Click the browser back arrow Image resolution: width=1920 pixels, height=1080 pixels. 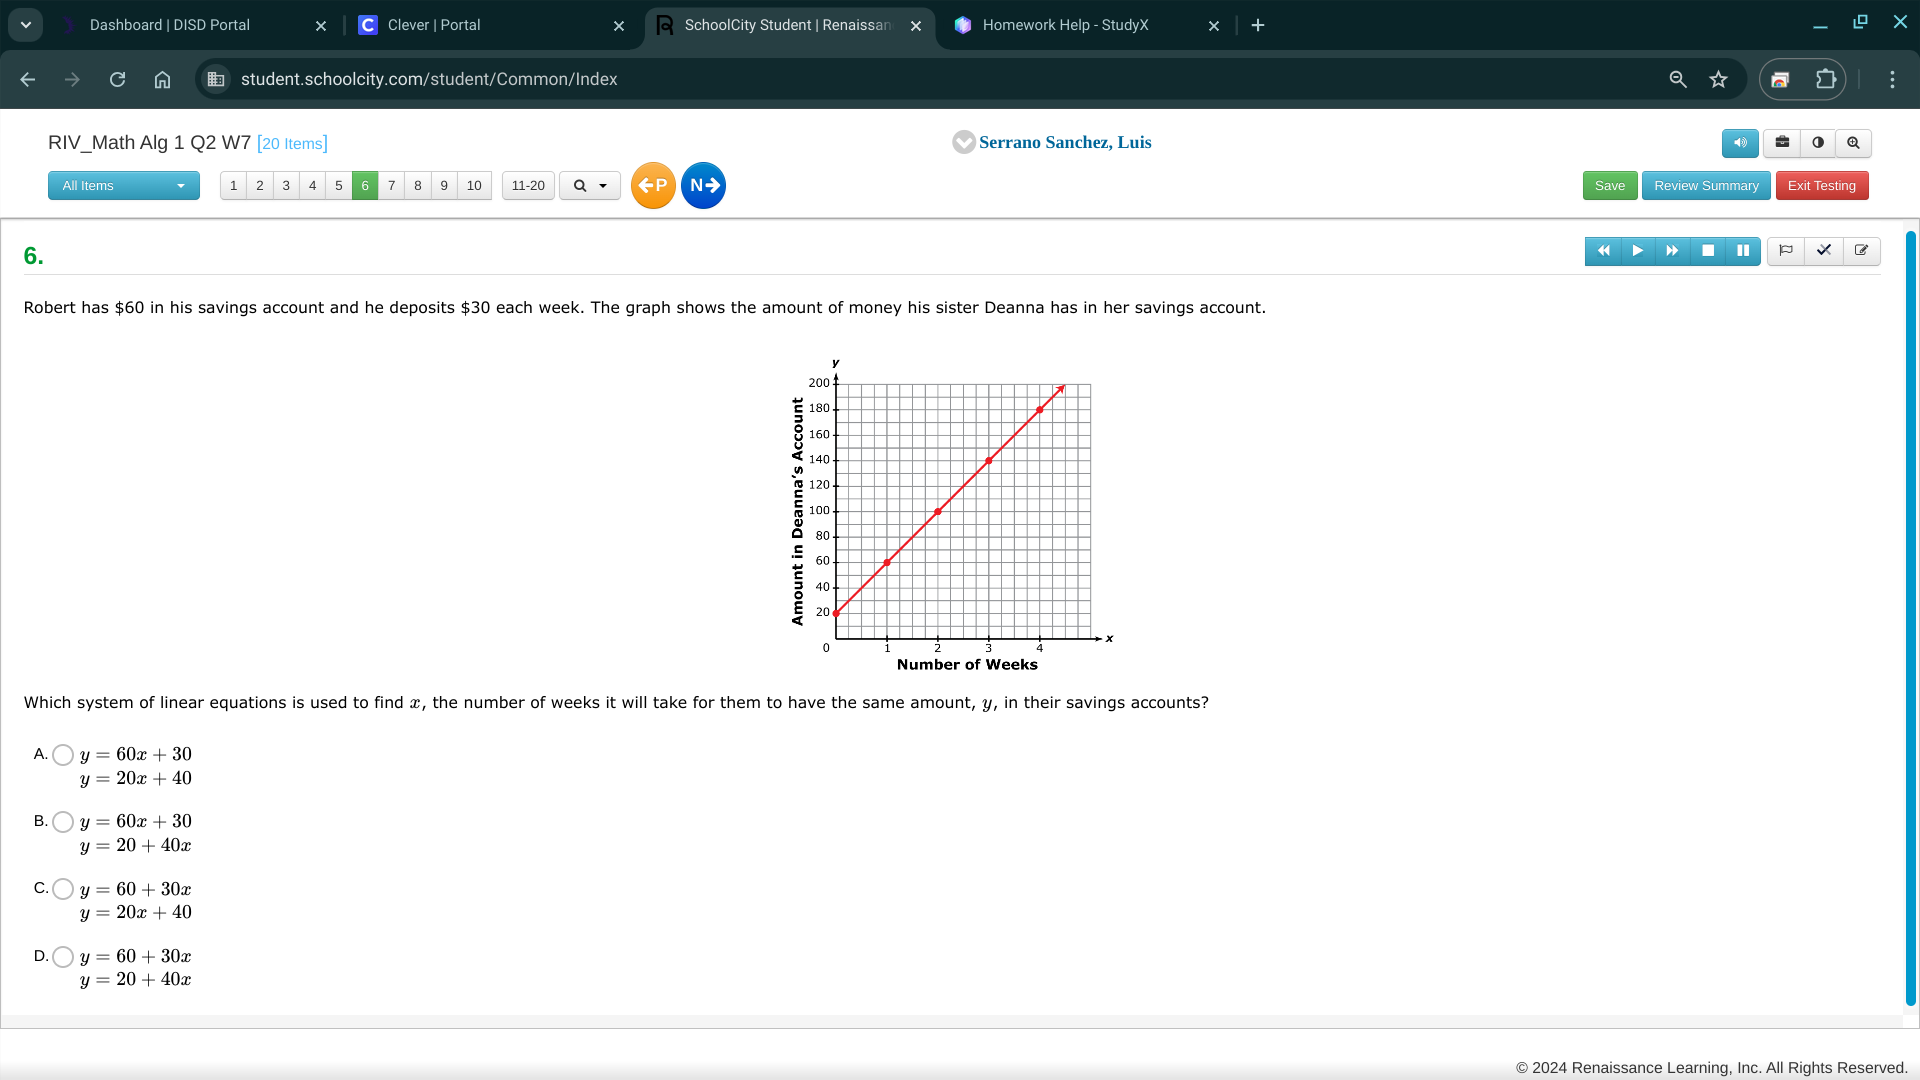click(28, 79)
